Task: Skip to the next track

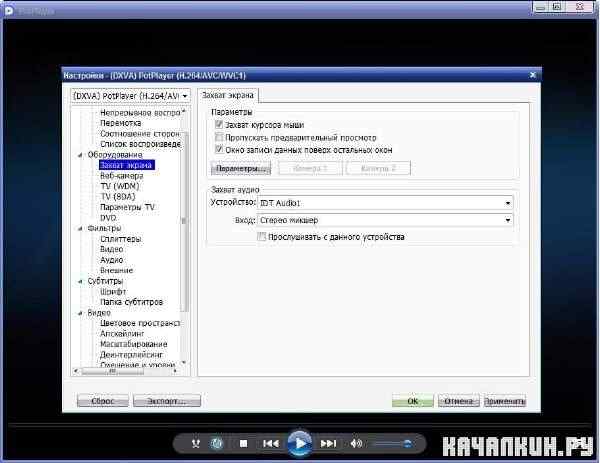Action: pyautogui.click(x=328, y=443)
